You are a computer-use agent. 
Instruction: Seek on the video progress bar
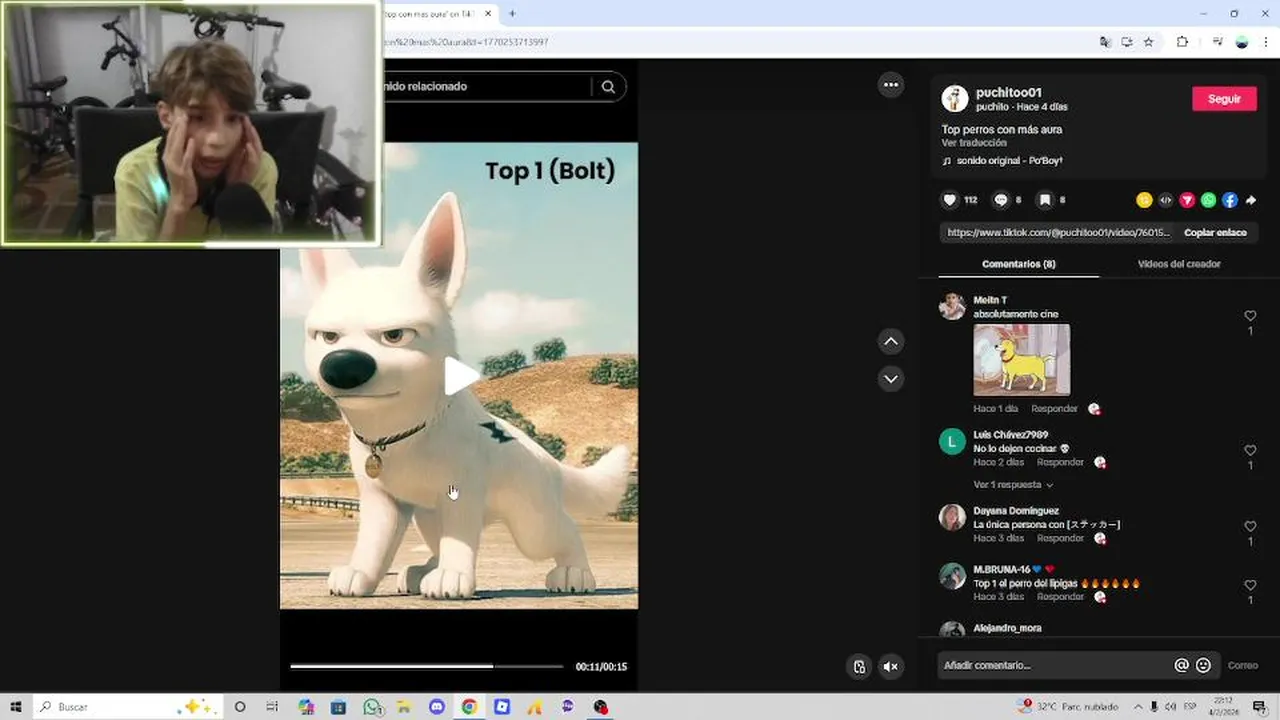[x=427, y=666]
